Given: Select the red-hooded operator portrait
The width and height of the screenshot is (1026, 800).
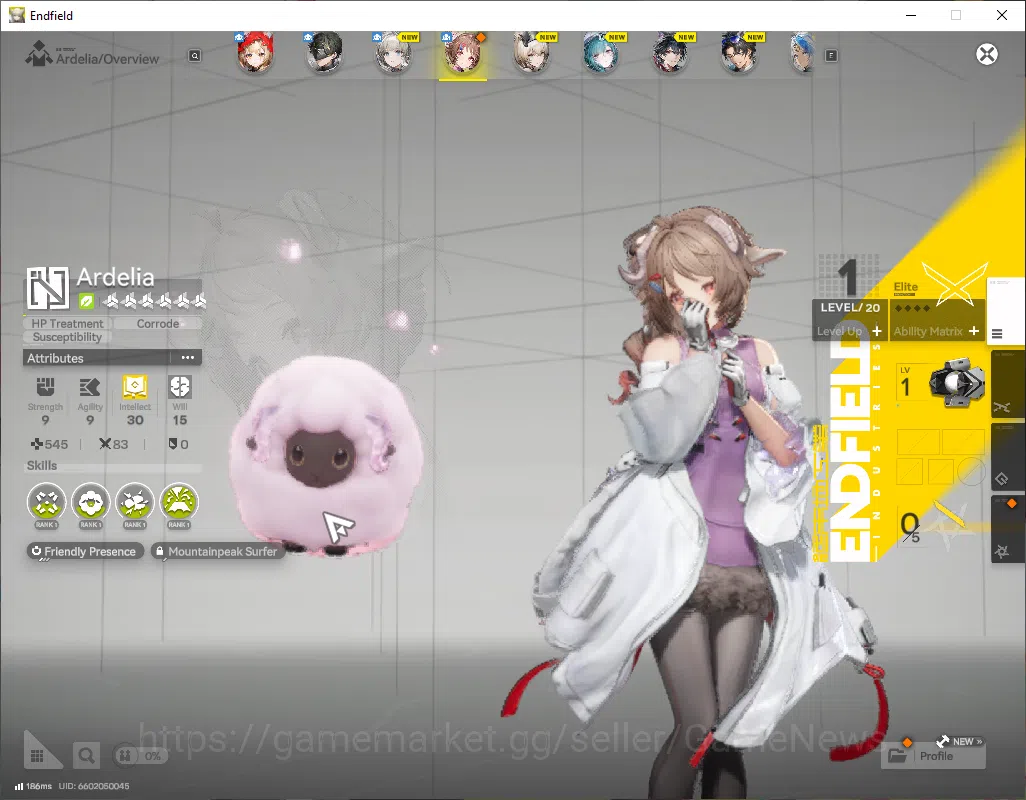Looking at the screenshot, I should pyautogui.click(x=255, y=54).
